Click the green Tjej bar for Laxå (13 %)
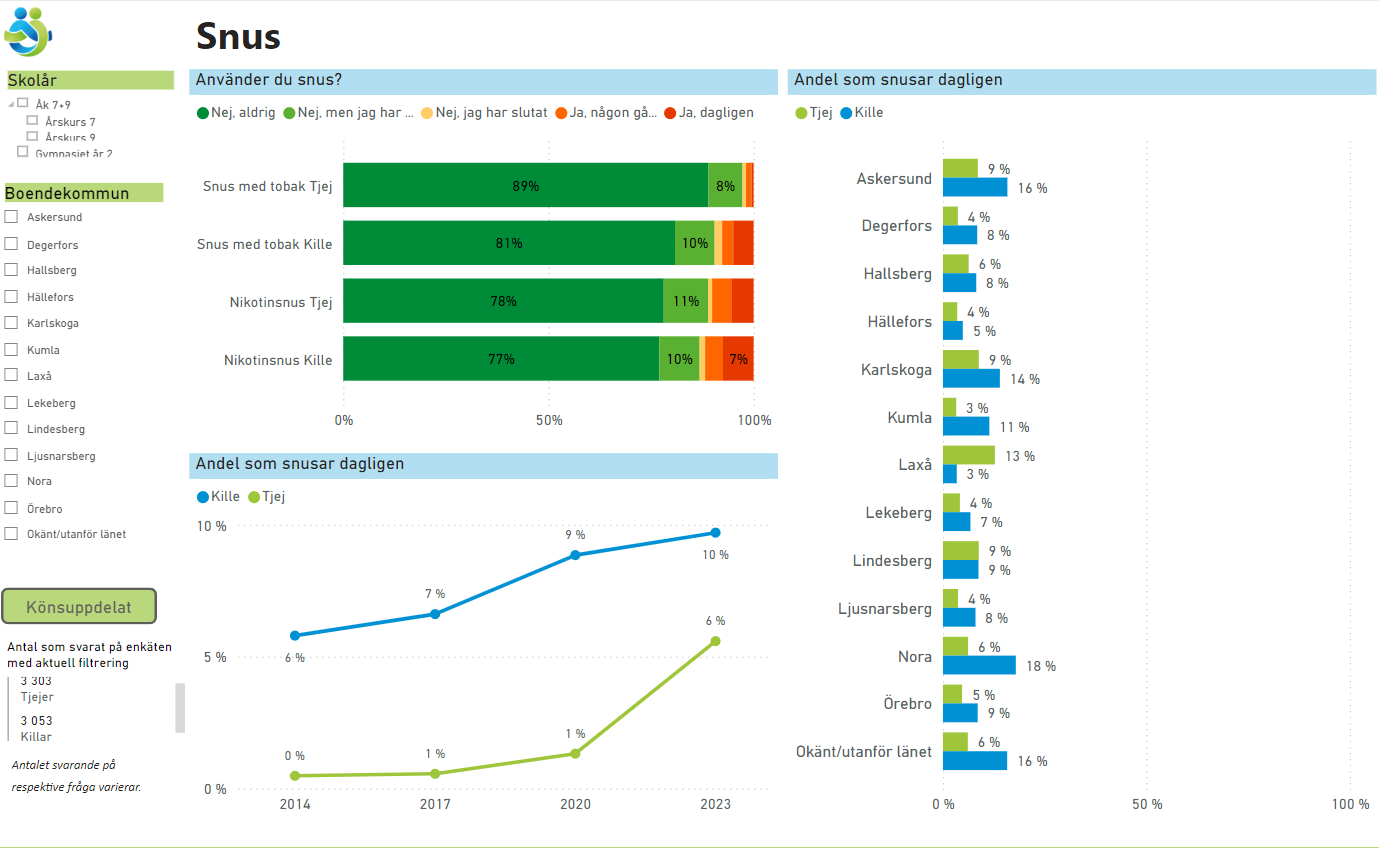 click(x=969, y=455)
